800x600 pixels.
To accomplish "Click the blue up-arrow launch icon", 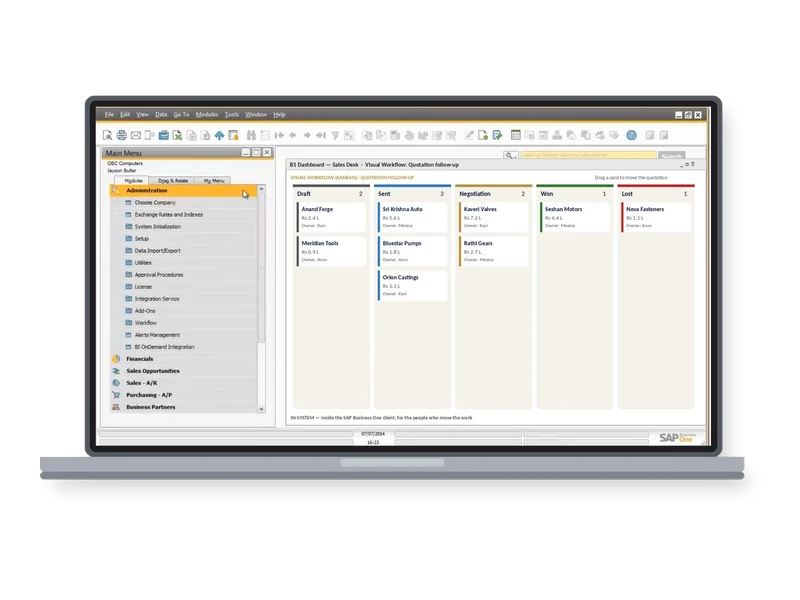I will pos(219,135).
